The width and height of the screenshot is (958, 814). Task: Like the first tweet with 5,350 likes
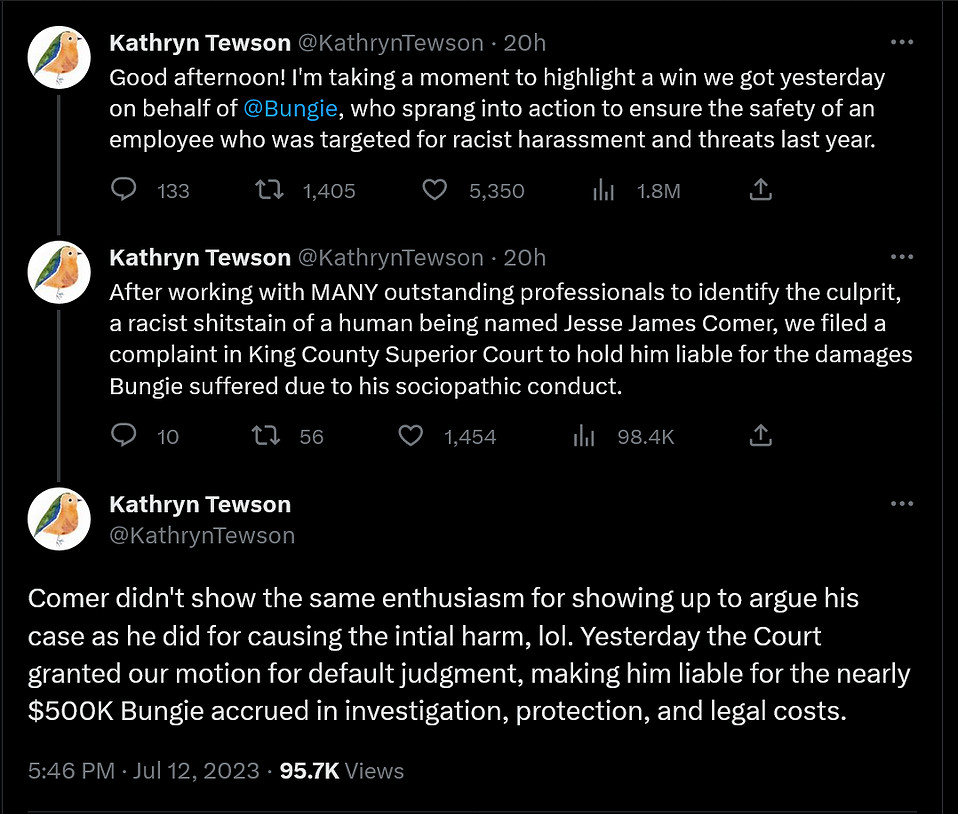434,190
